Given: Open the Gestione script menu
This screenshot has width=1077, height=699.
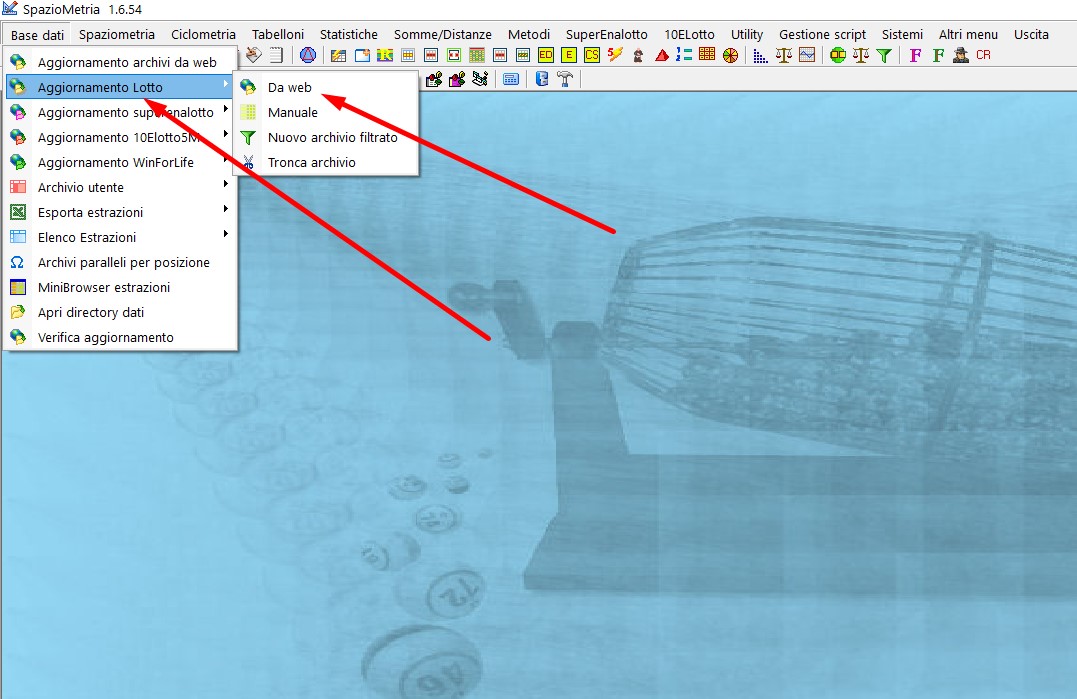Looking at the screenshot, I should pyautogui.click(x=822, y=34).
